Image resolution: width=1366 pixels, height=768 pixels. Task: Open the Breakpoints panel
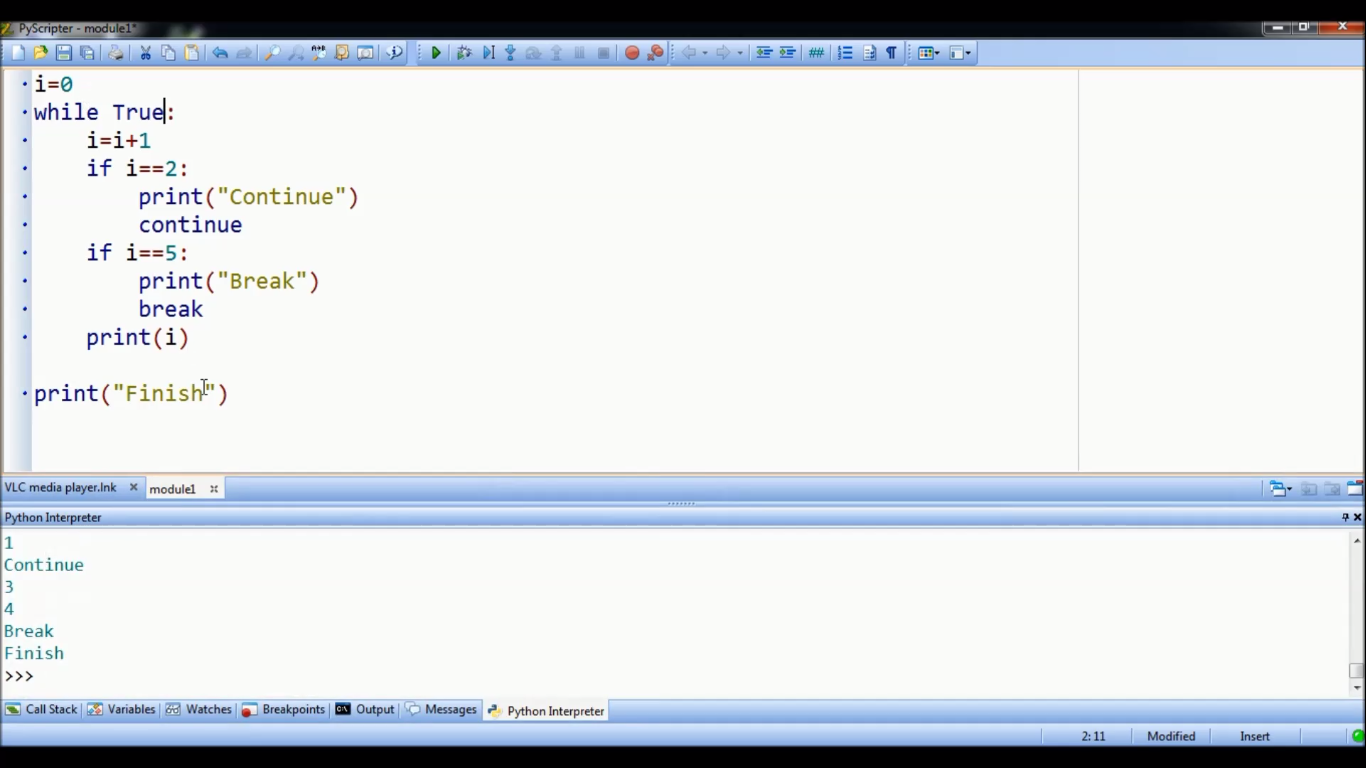(293, 709)
